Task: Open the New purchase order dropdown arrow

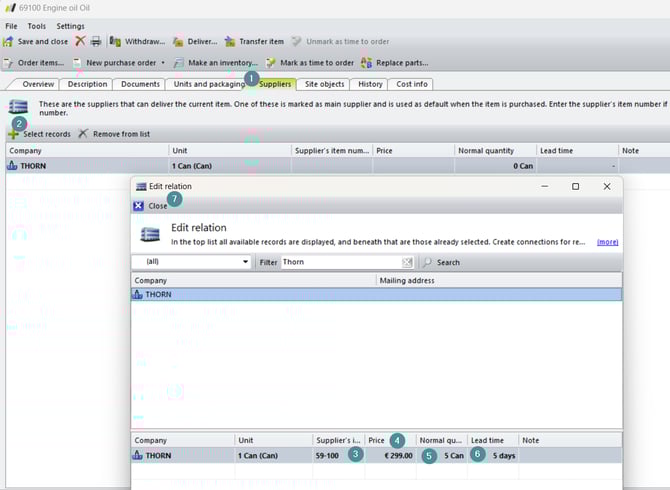Action: [163, 63]
